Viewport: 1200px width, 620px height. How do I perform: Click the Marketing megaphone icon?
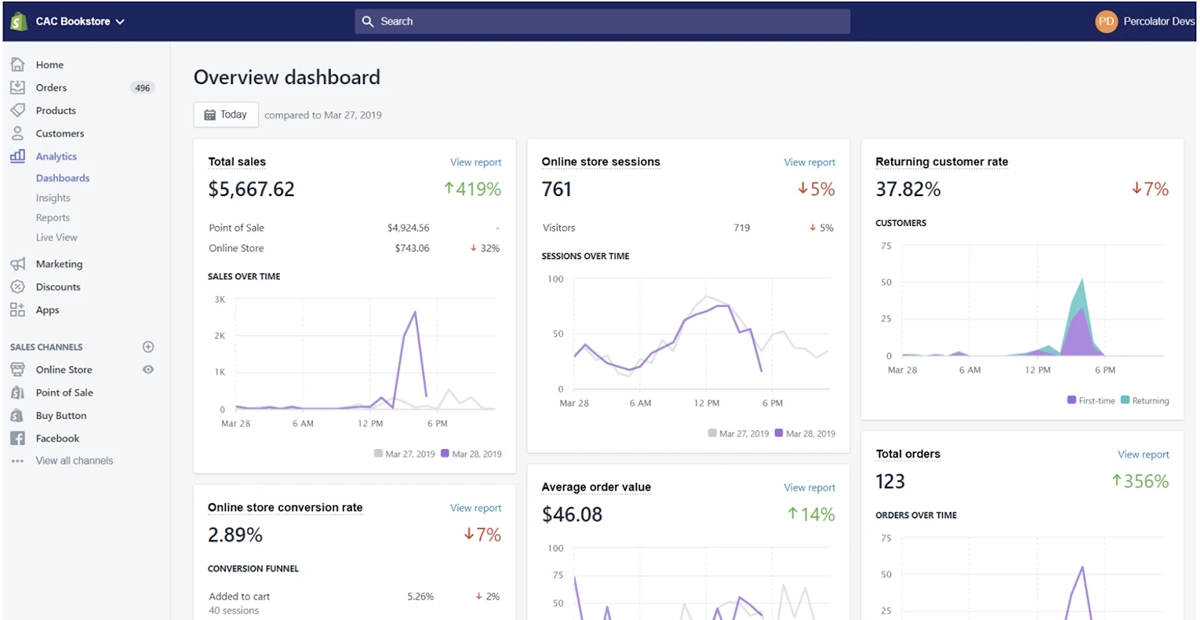pyautogui.click(x=17, y=264)
